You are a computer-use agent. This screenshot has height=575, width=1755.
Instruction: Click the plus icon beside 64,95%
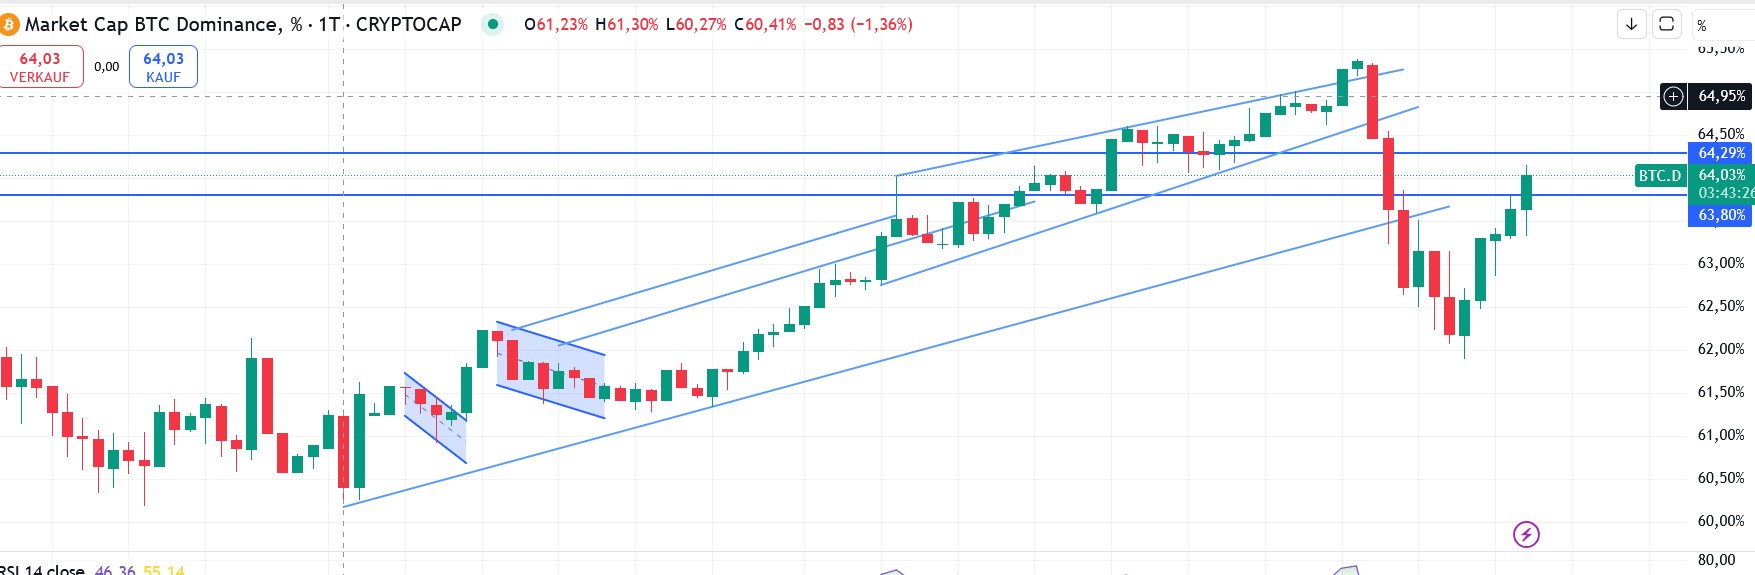tap(1673, 96)
